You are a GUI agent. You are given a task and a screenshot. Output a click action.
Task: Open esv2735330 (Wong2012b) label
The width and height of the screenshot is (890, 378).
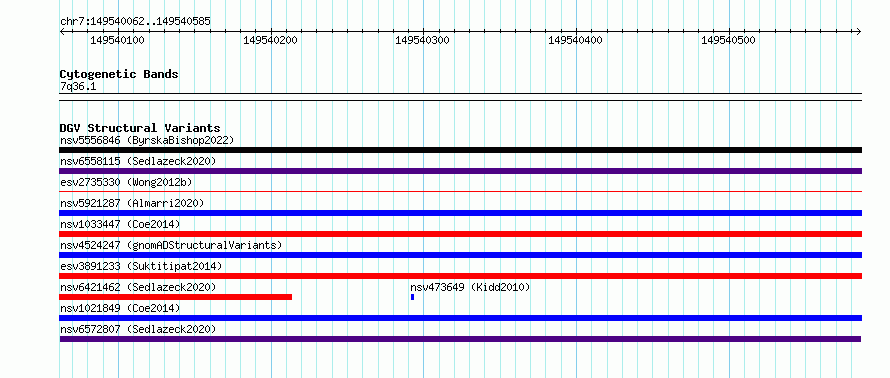[x=126, y=182]
